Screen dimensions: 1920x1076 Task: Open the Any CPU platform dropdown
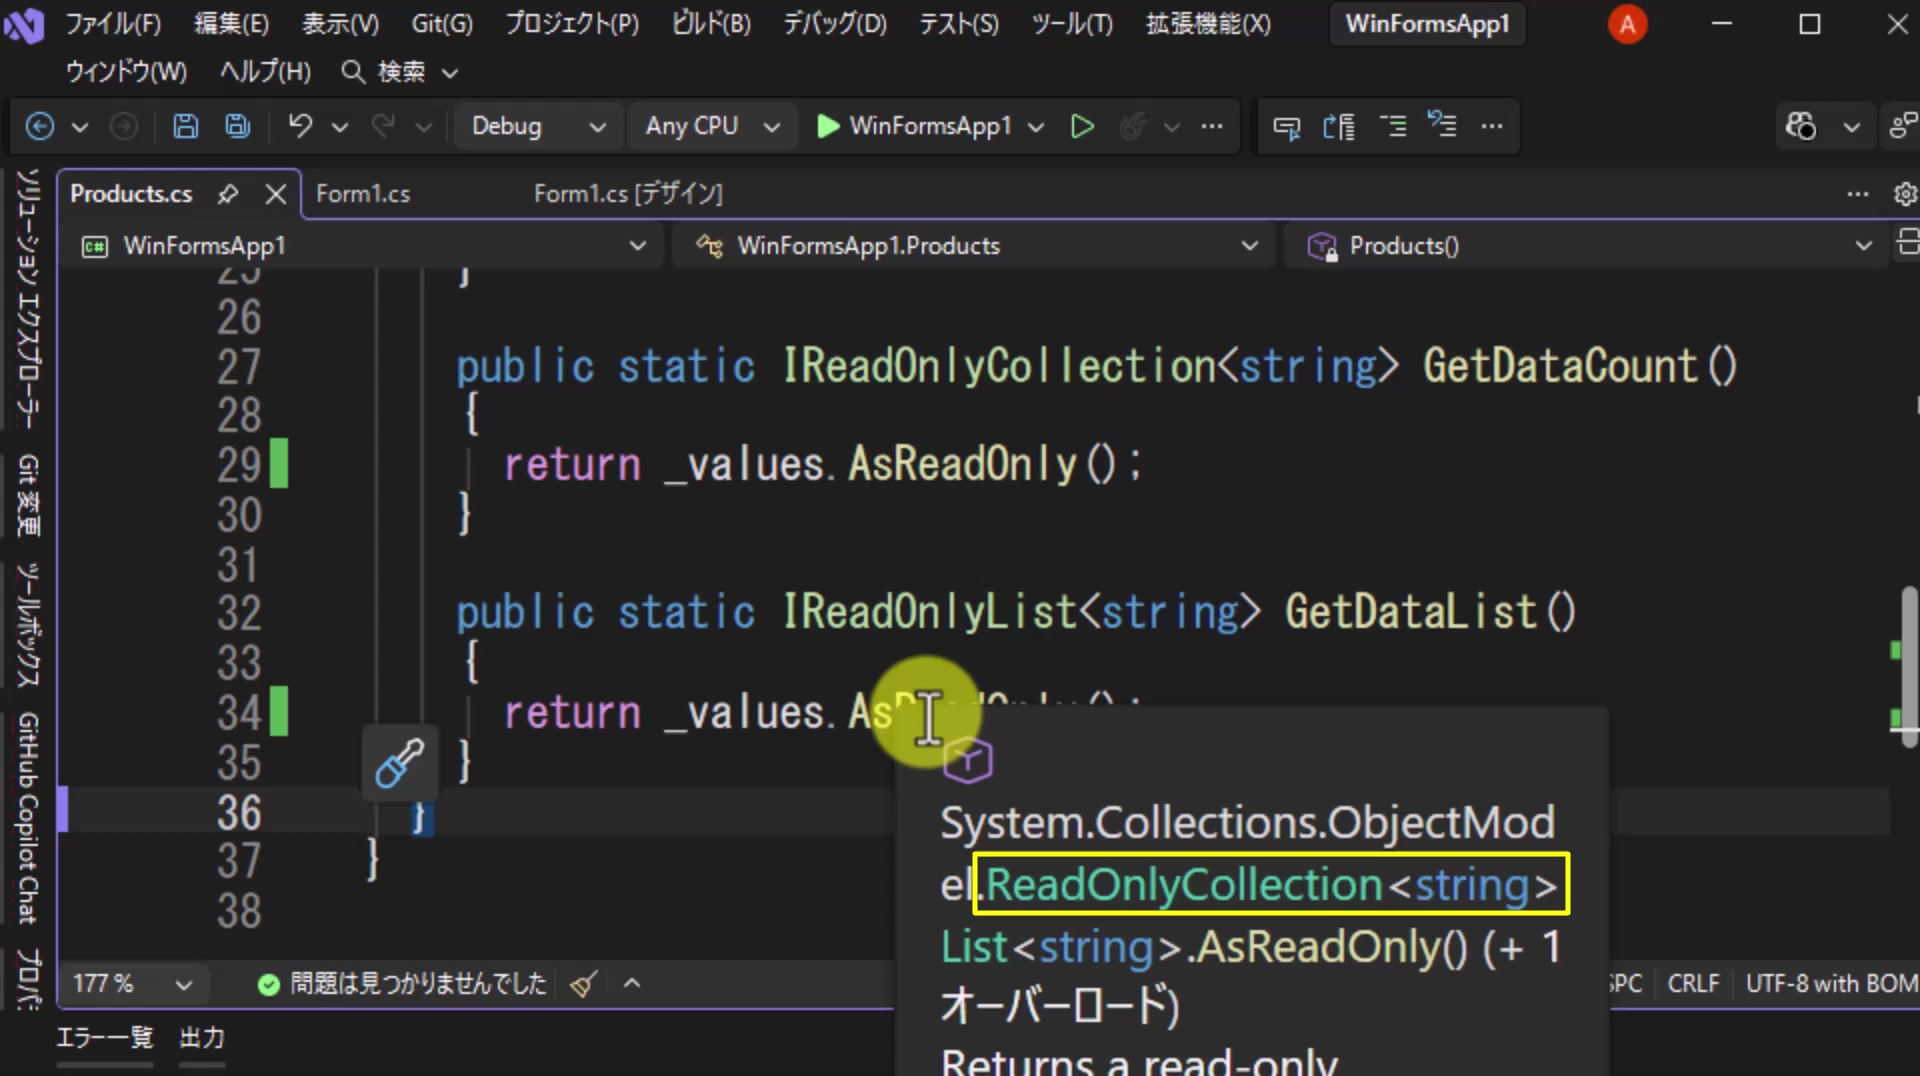pyautogui.click(x=712, y=126)
